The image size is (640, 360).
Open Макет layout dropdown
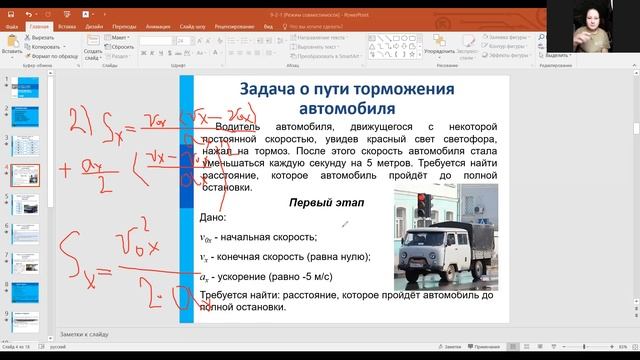[117, 38]
